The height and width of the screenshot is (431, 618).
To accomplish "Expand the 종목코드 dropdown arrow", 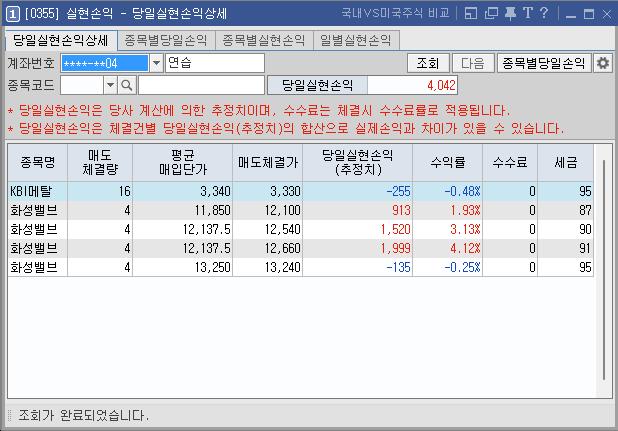I will (x=110, y=85).
